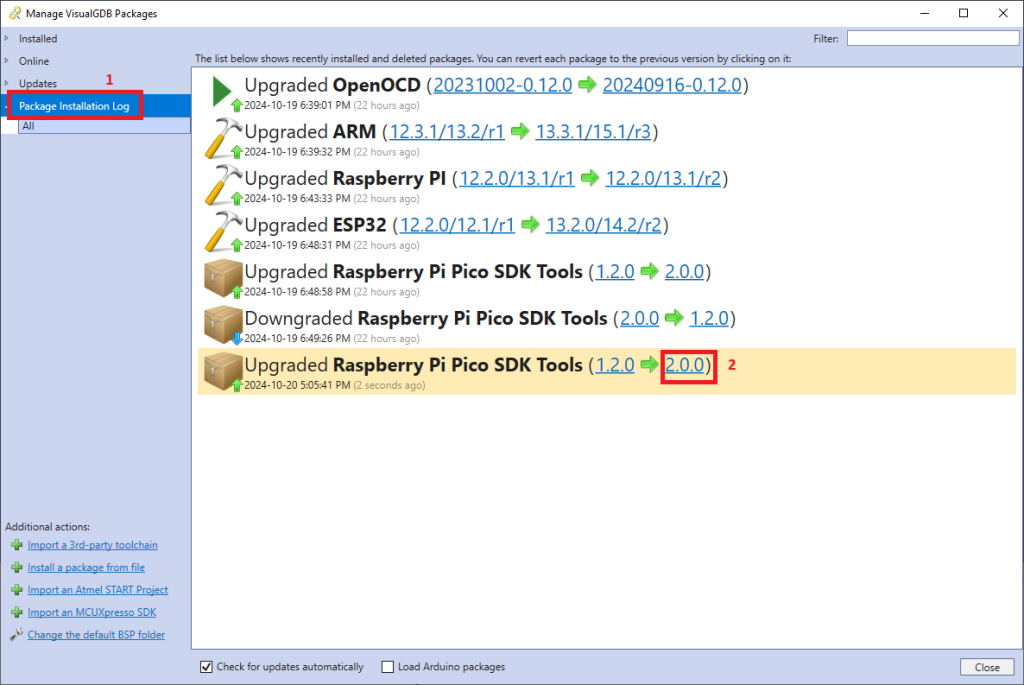
Task: Click the green arrow between ARM versions
Action: [x=520, y=131]
